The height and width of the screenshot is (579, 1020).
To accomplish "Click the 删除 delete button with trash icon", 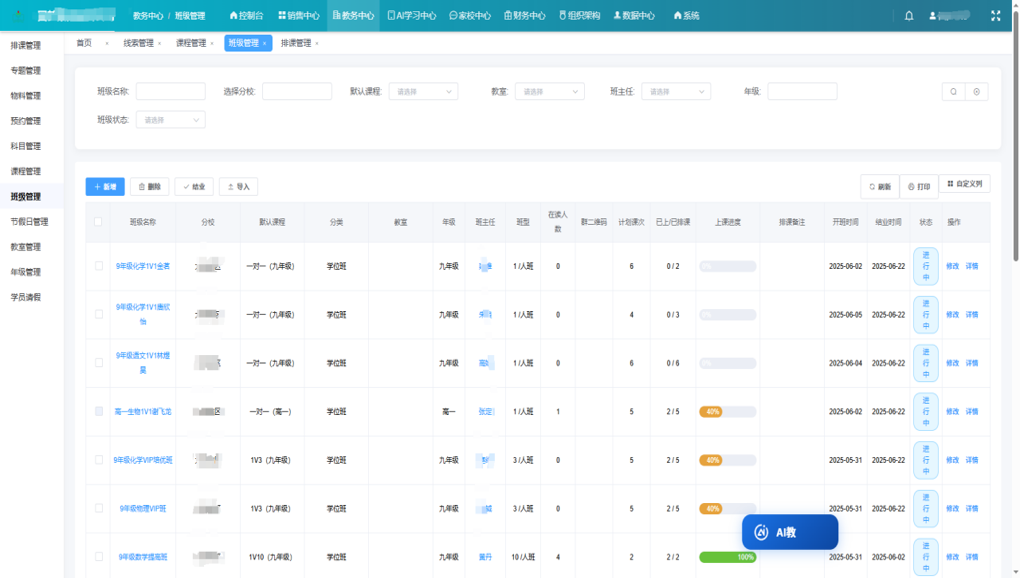I will pyautogui.click(x=150, y=187).
